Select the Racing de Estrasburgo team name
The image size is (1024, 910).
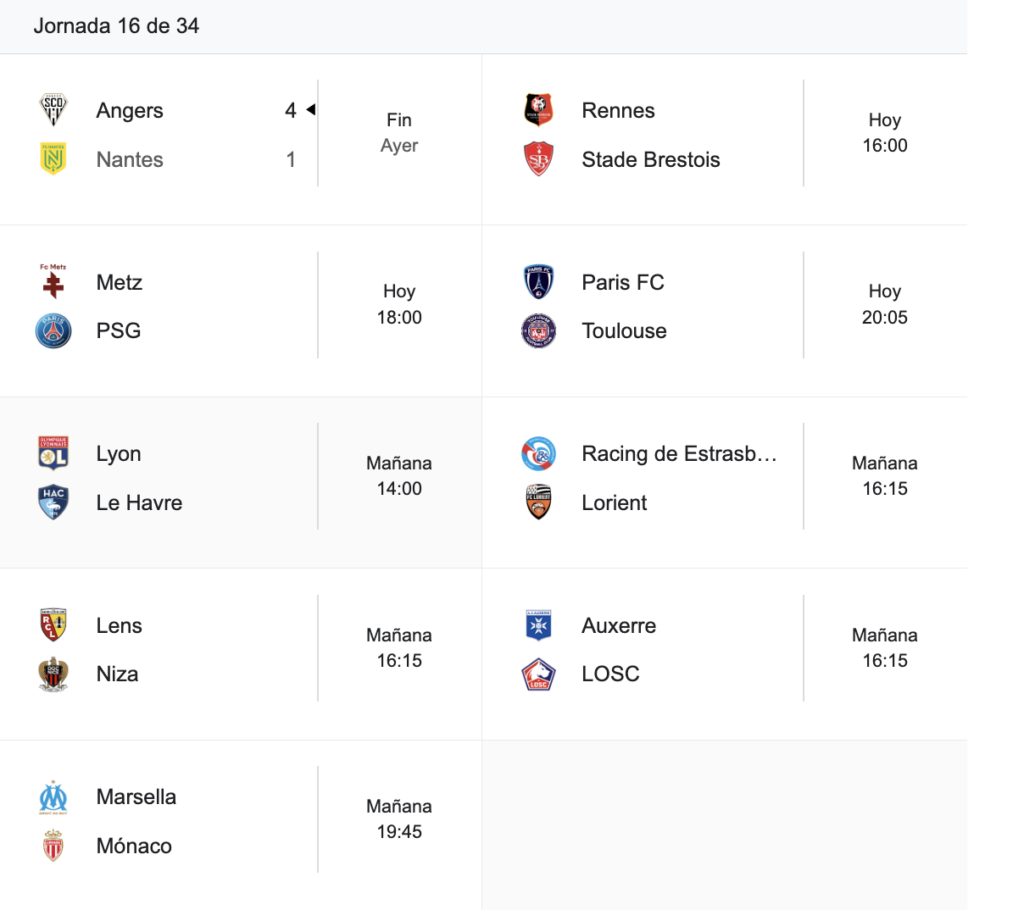(x=679, y=453)
